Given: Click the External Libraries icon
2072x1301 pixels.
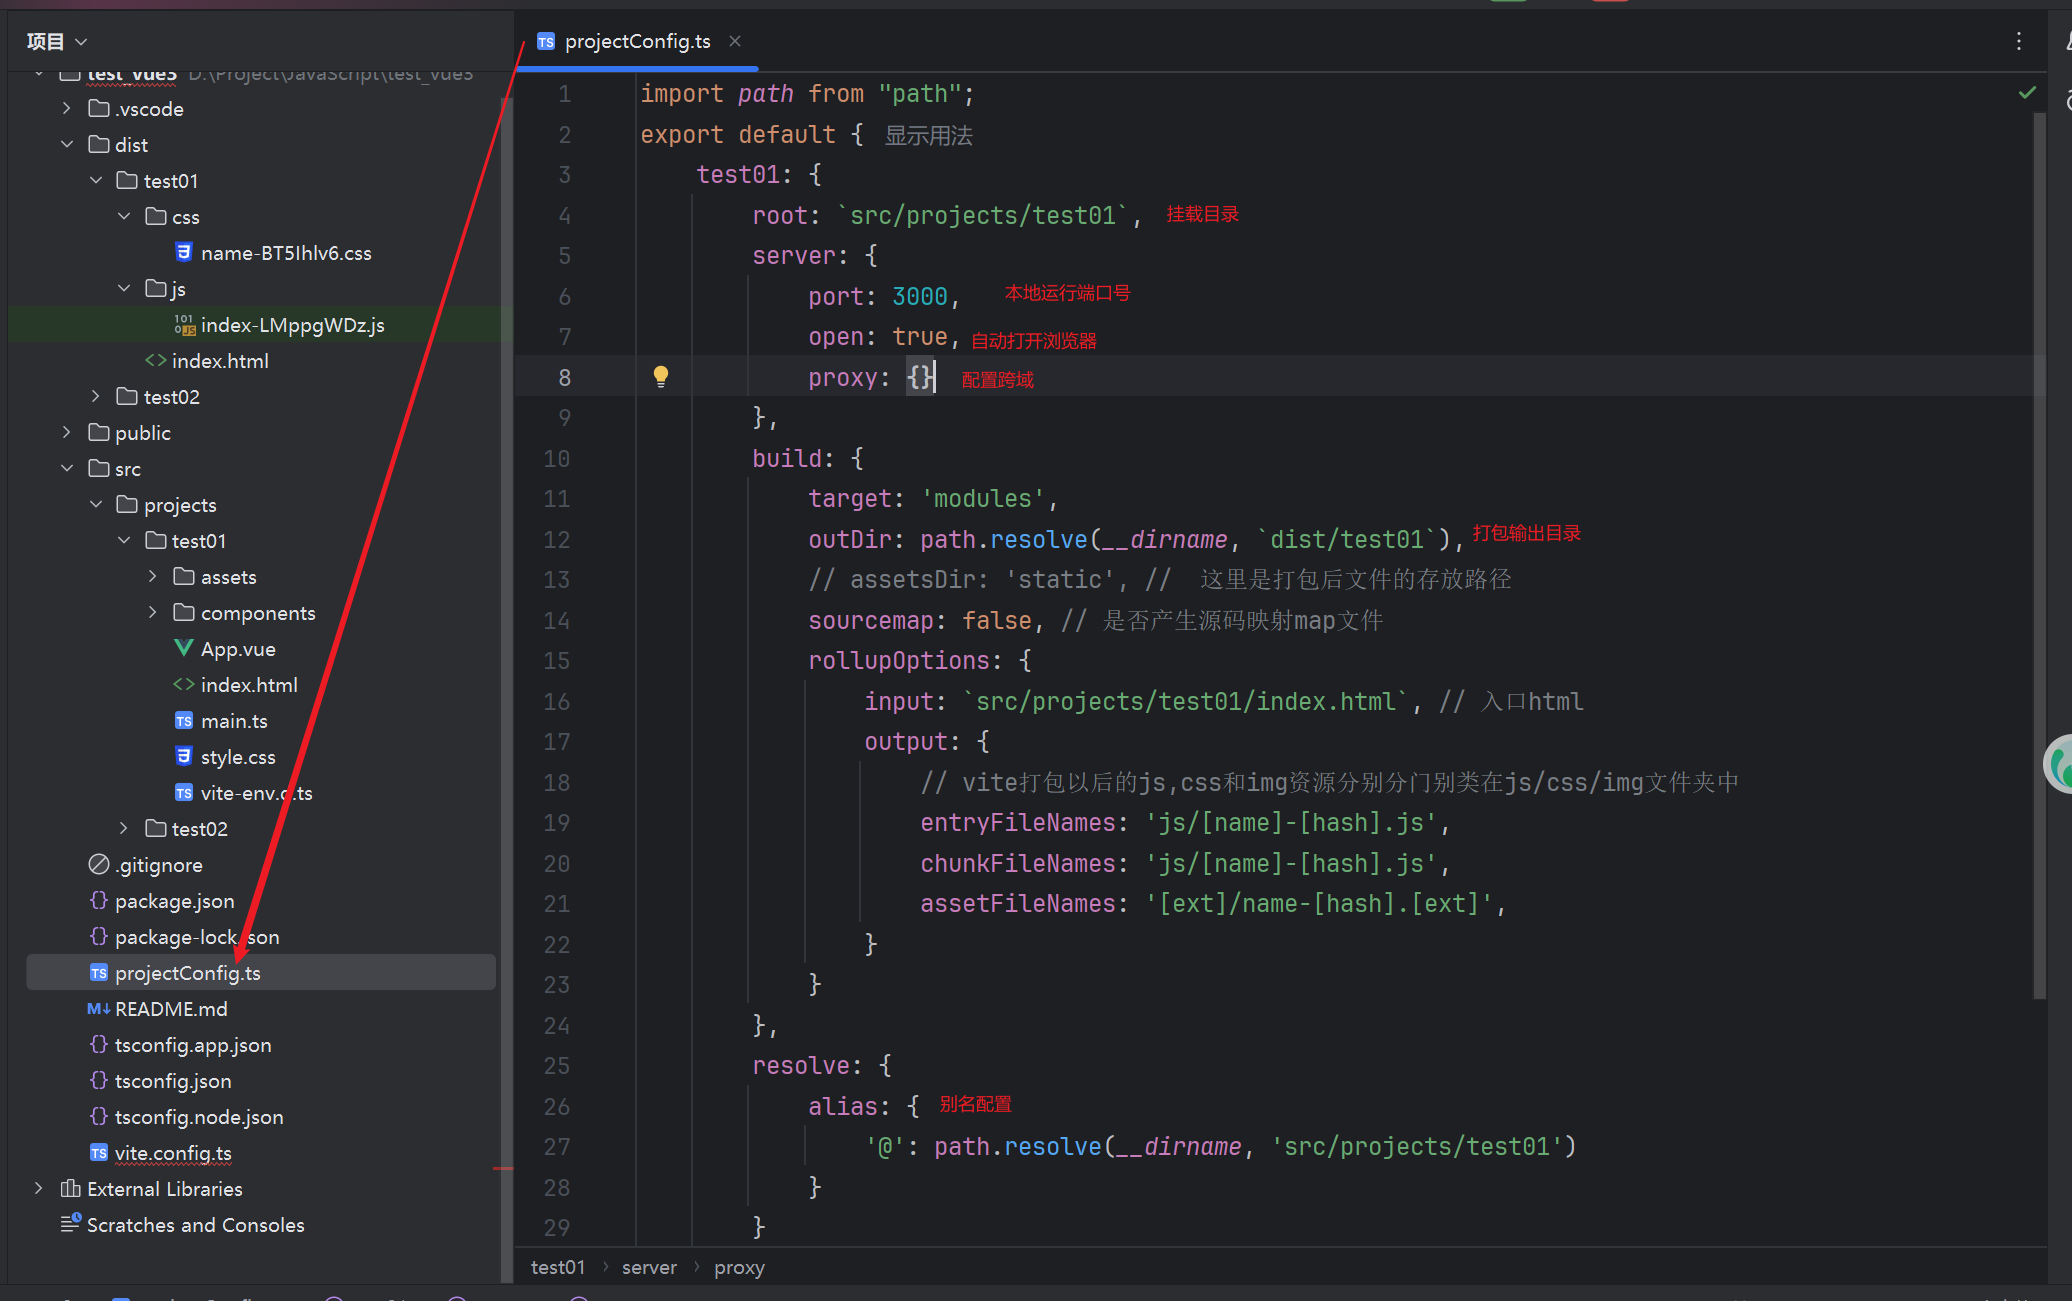Looking at the screenshot, I should click(x=70, y=1188).
